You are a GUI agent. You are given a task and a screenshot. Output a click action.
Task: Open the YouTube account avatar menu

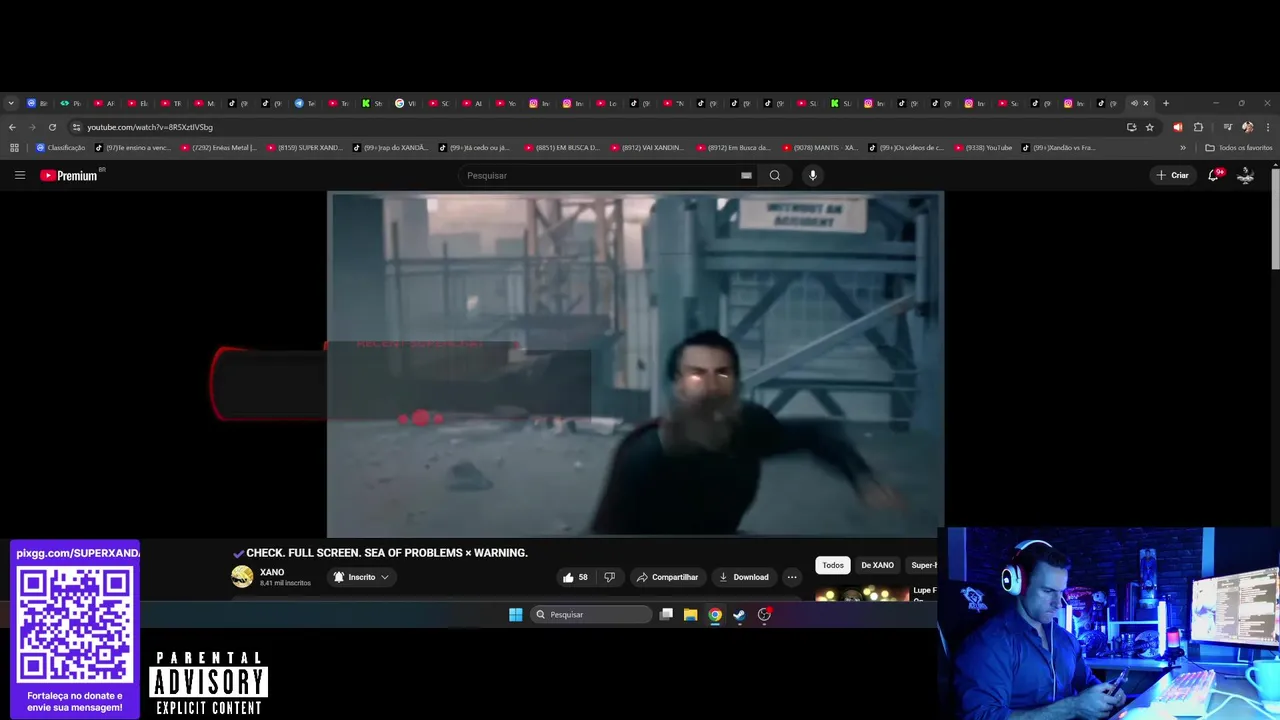(x=1246, y=175)
